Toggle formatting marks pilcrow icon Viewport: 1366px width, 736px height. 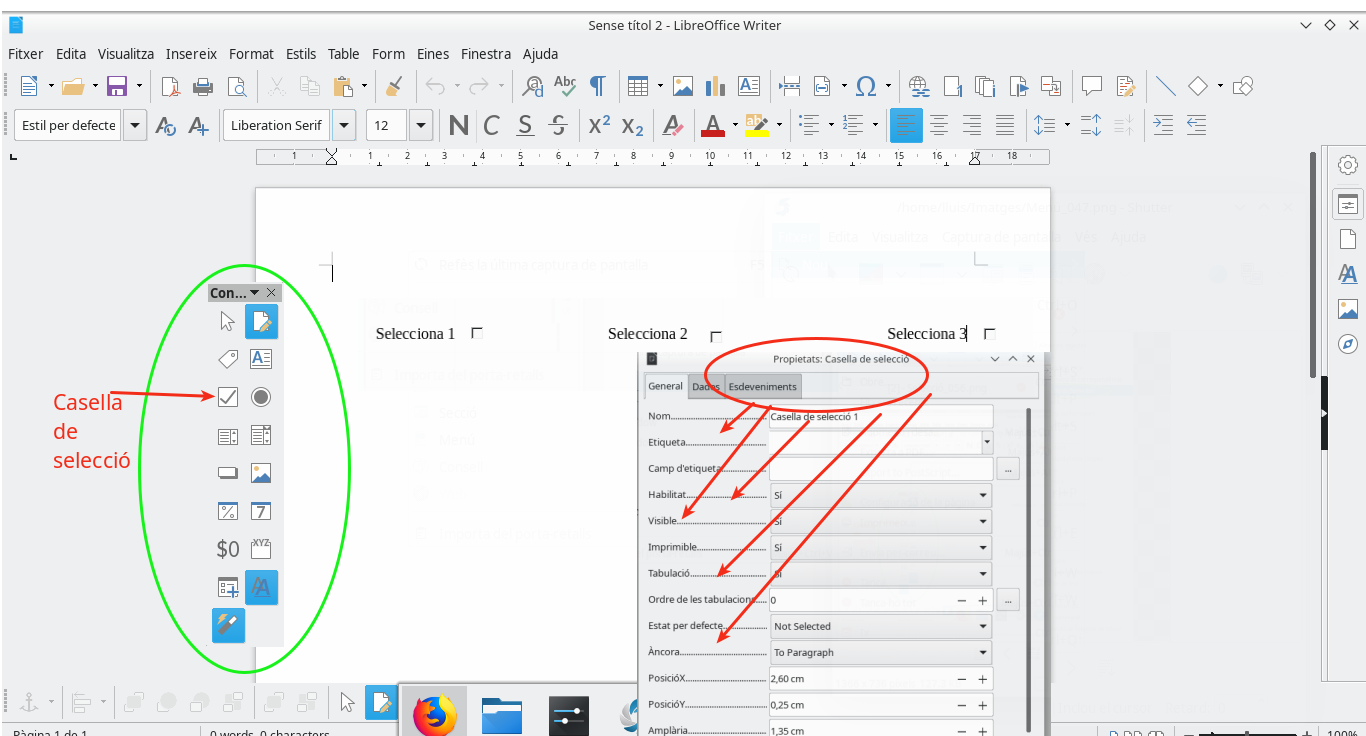597,86
